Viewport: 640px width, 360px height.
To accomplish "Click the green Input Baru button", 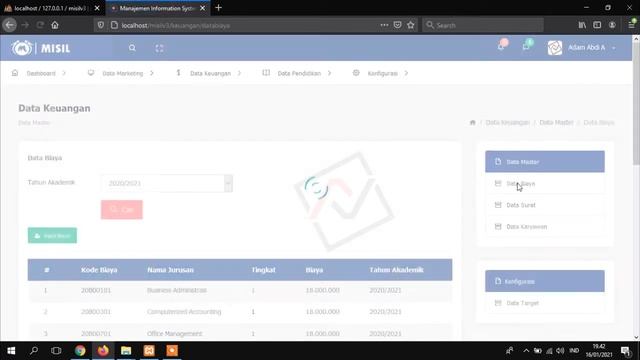I will (52, 236).
